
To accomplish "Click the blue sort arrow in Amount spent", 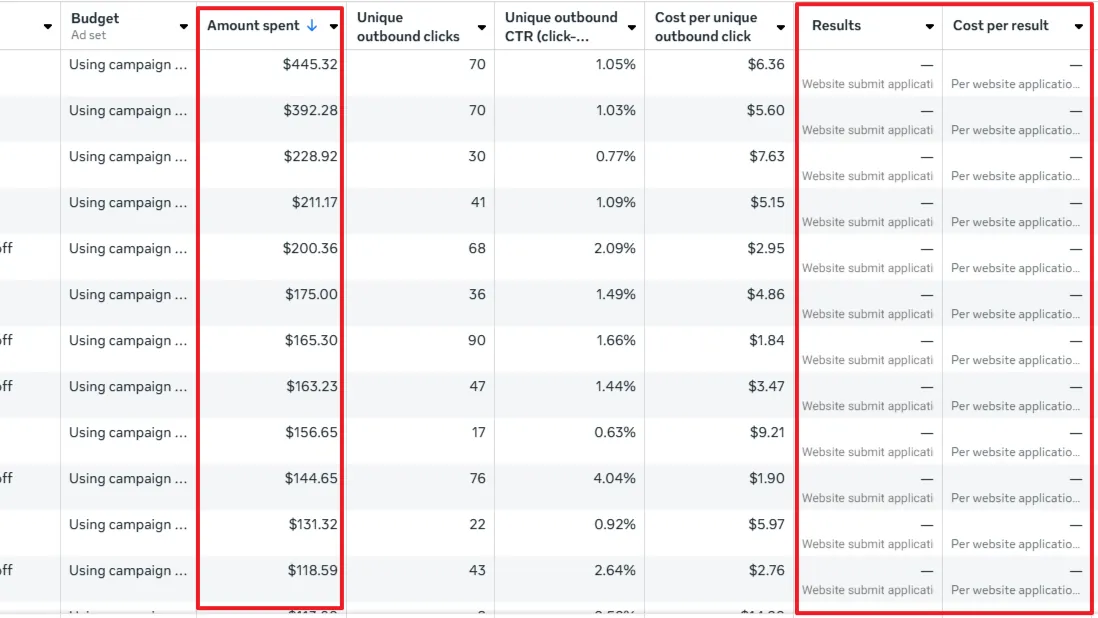I will tap(312, 25).
